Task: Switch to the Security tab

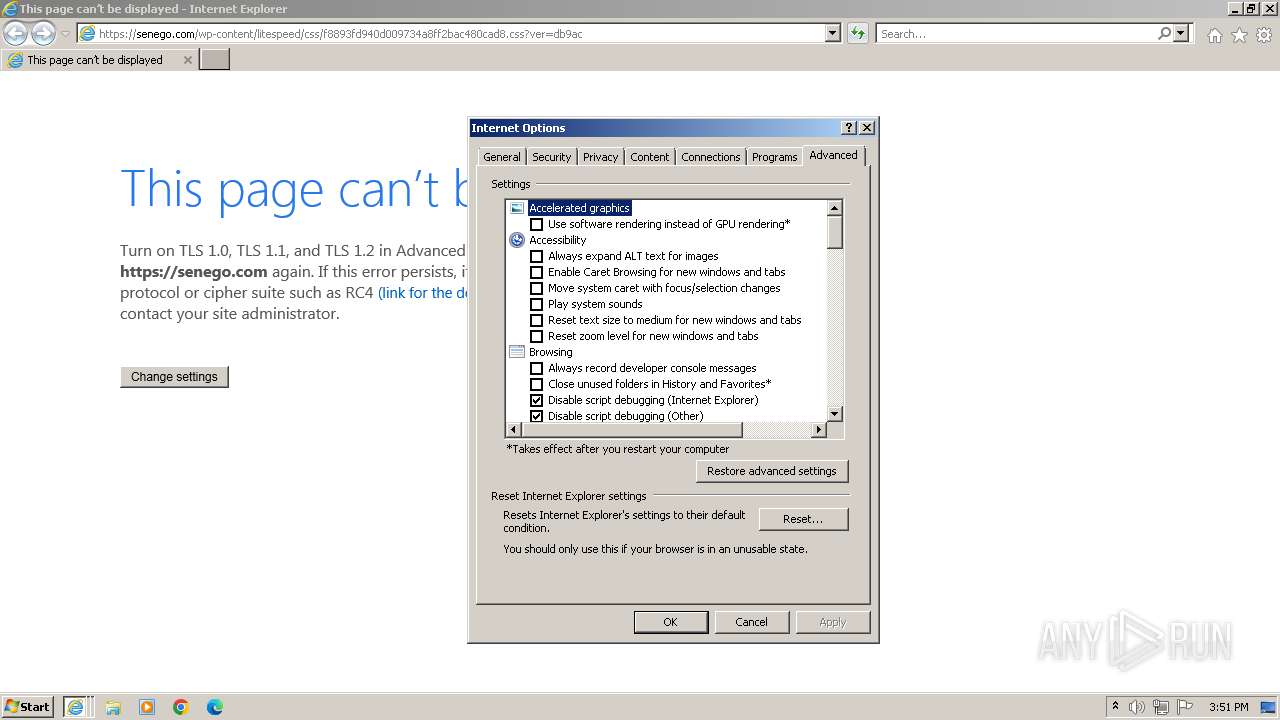Action: (551, 157)
